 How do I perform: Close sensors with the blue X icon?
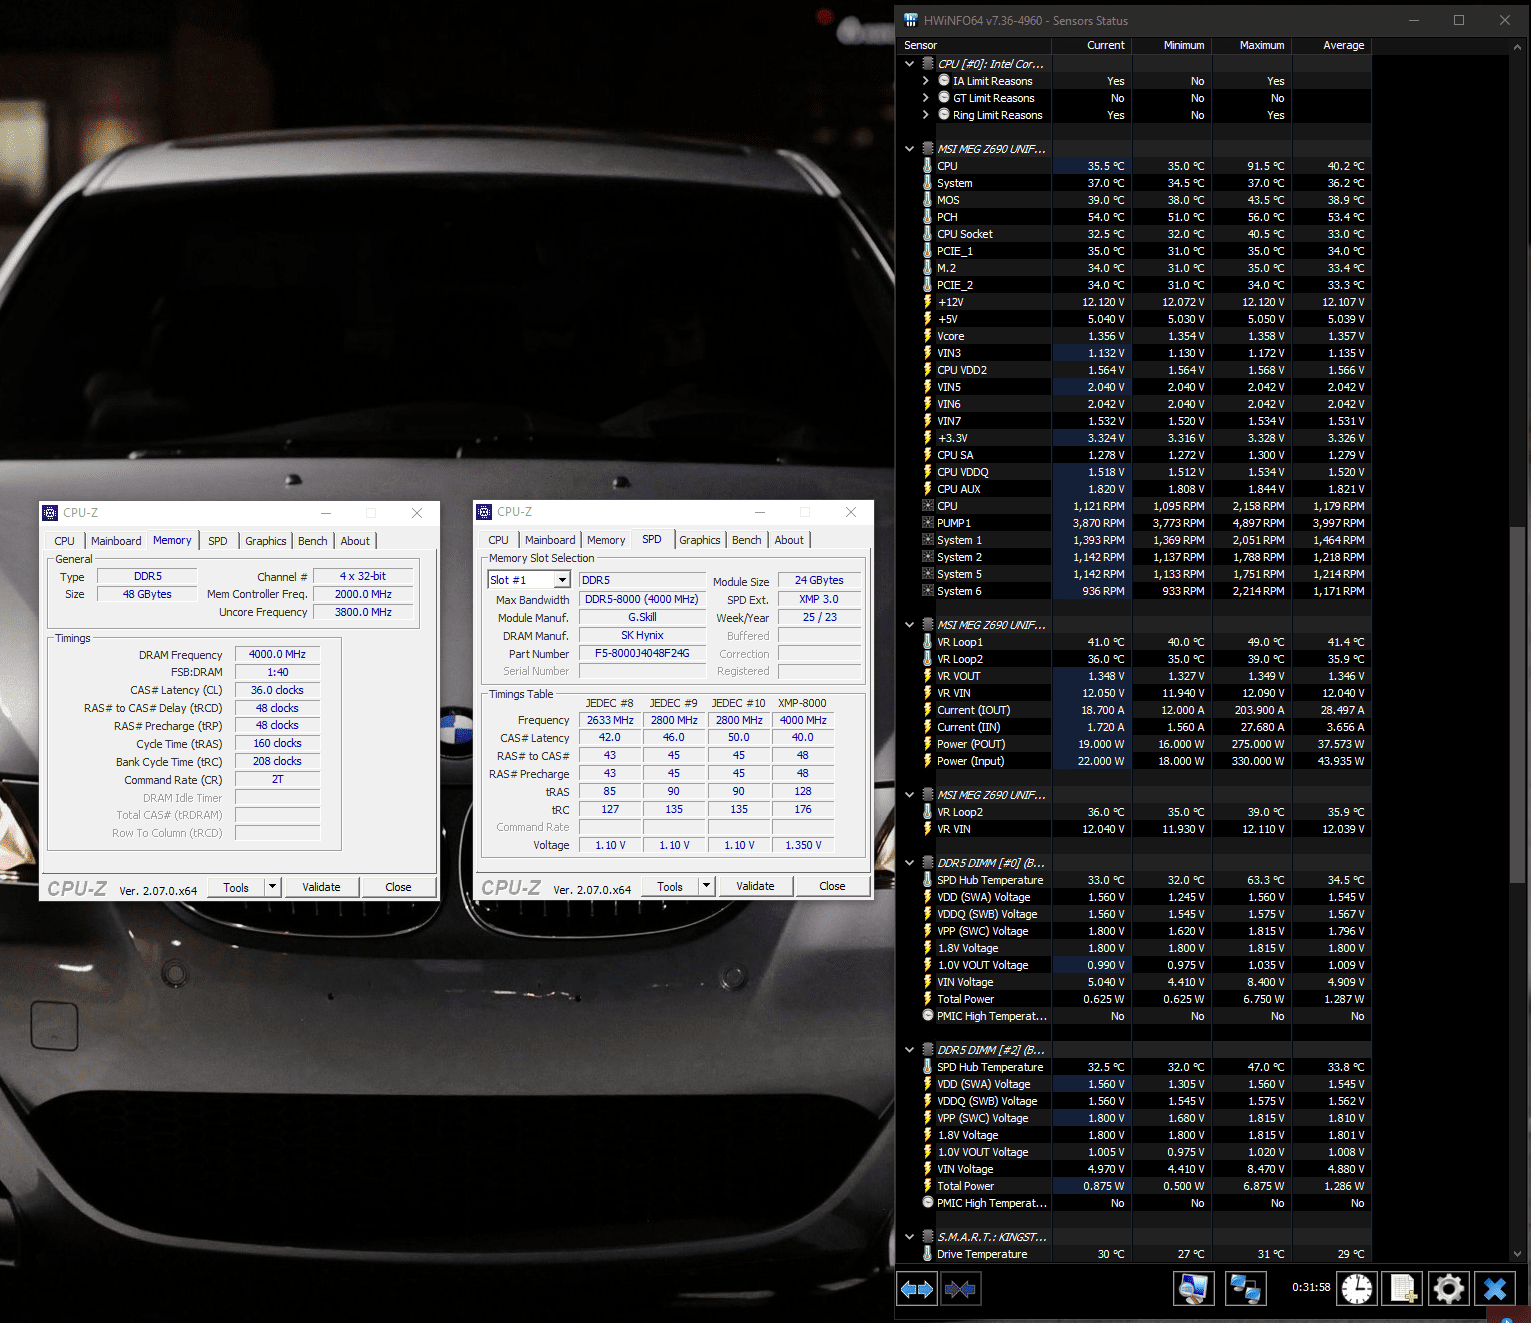click(x=1495, y=1289)
